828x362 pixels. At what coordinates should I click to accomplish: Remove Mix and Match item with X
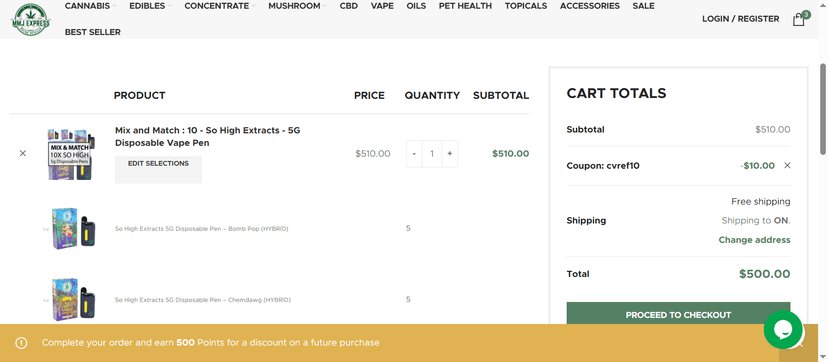23,154
